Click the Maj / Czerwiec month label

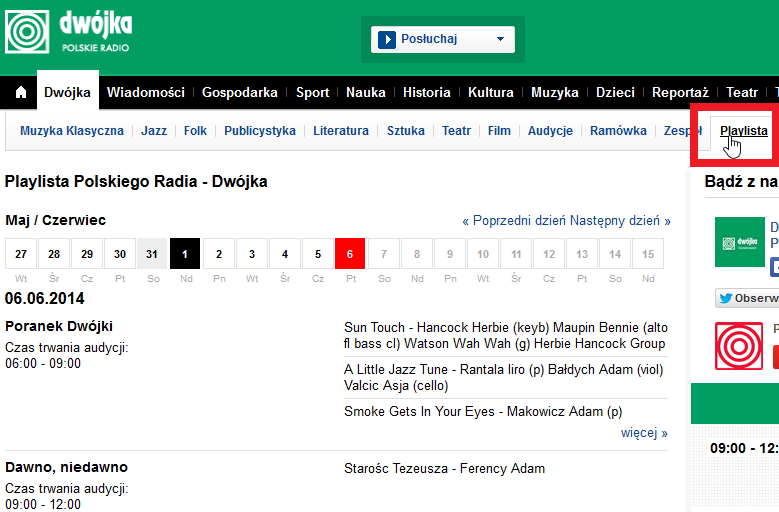[56, 220]
